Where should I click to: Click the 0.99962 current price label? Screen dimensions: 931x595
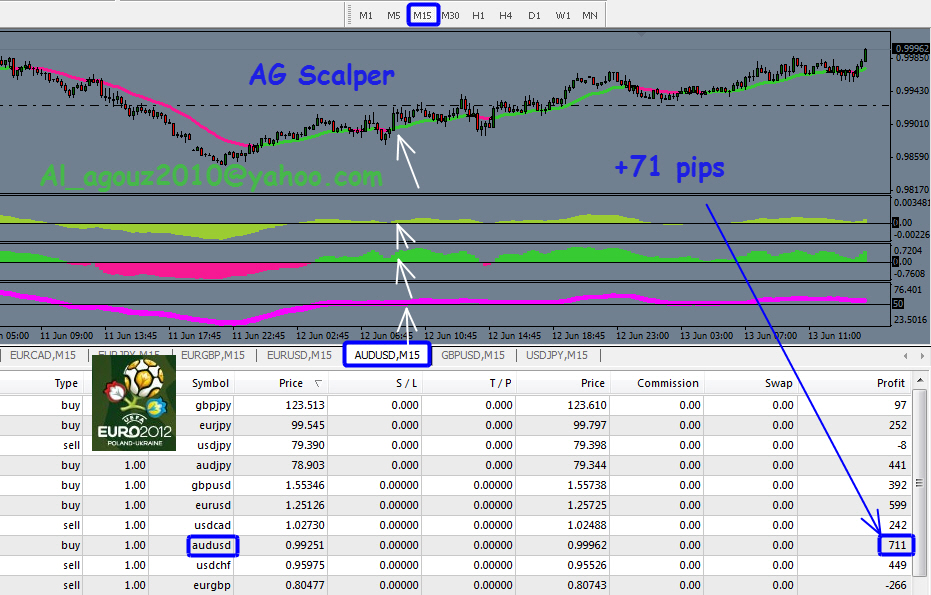pos(911,48)
